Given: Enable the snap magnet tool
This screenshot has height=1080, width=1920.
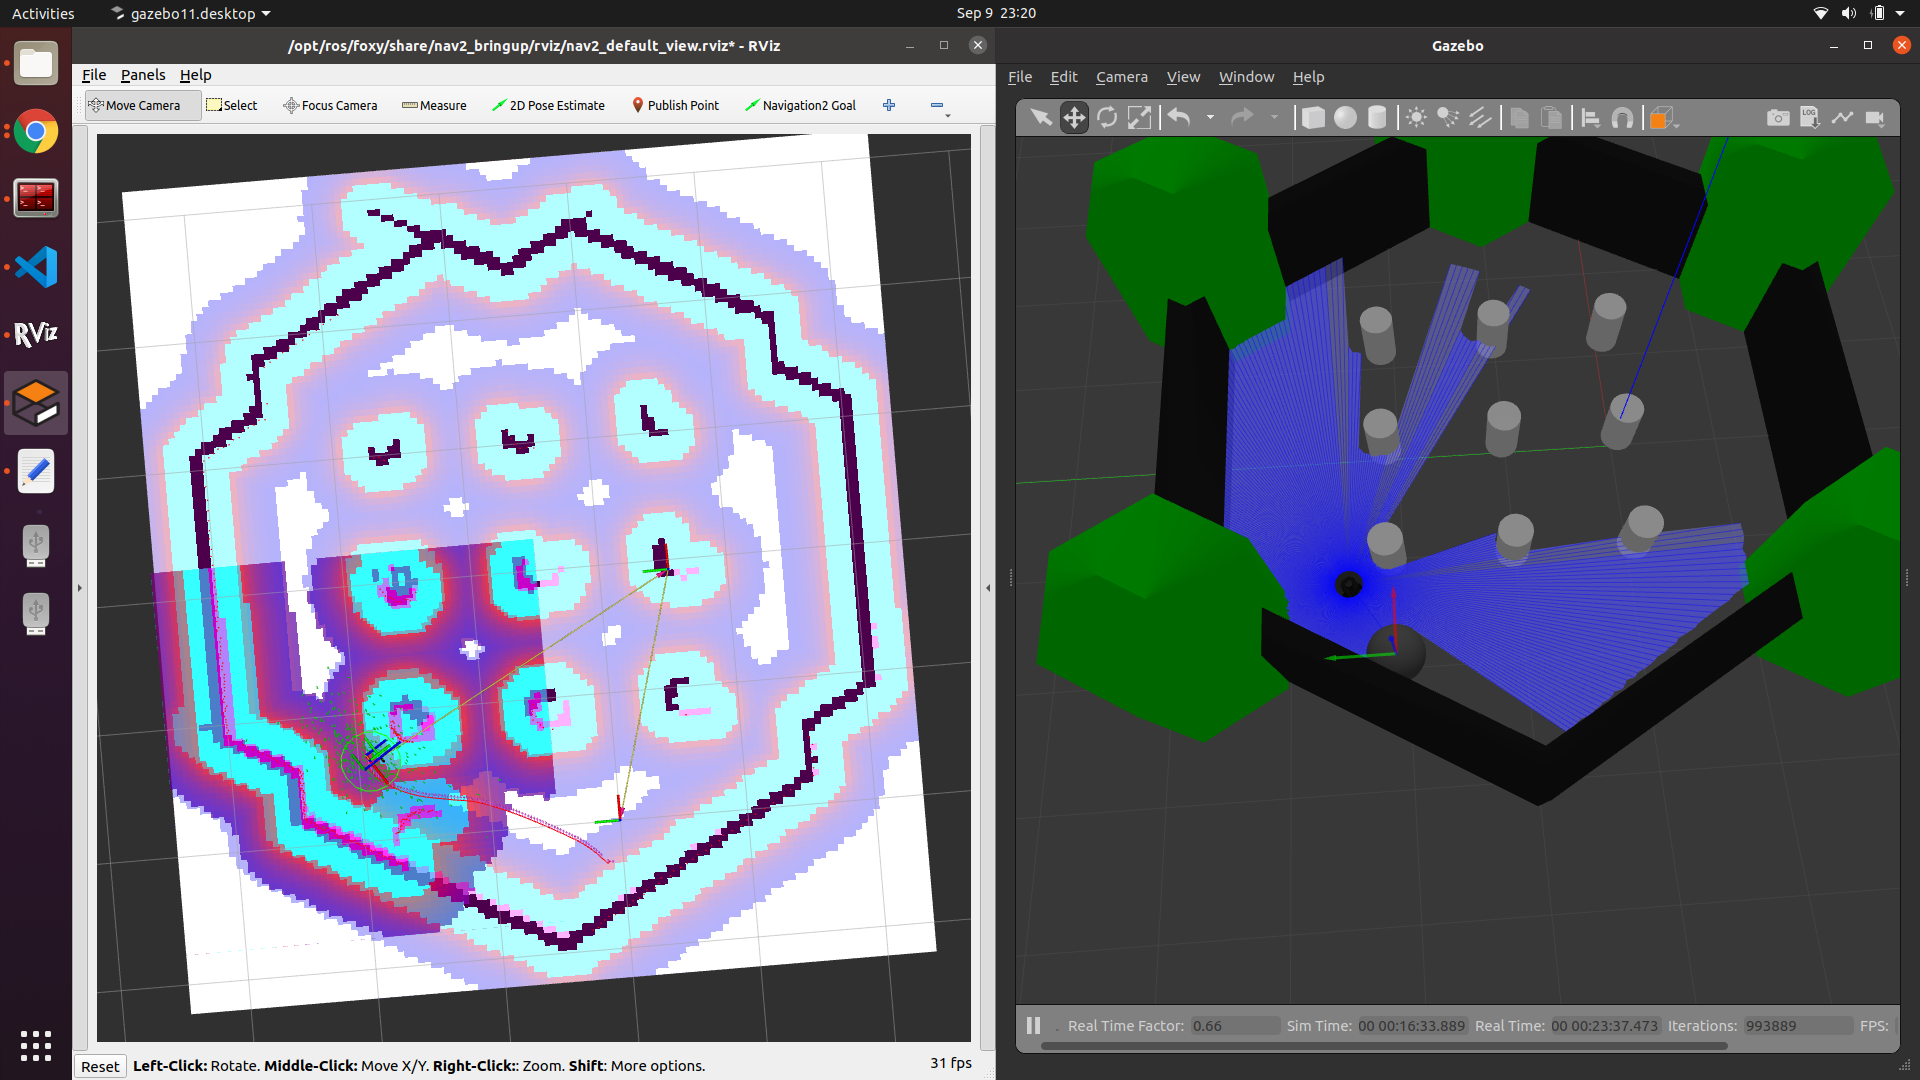Looking at the screenshot, I should coord(1623,118).
